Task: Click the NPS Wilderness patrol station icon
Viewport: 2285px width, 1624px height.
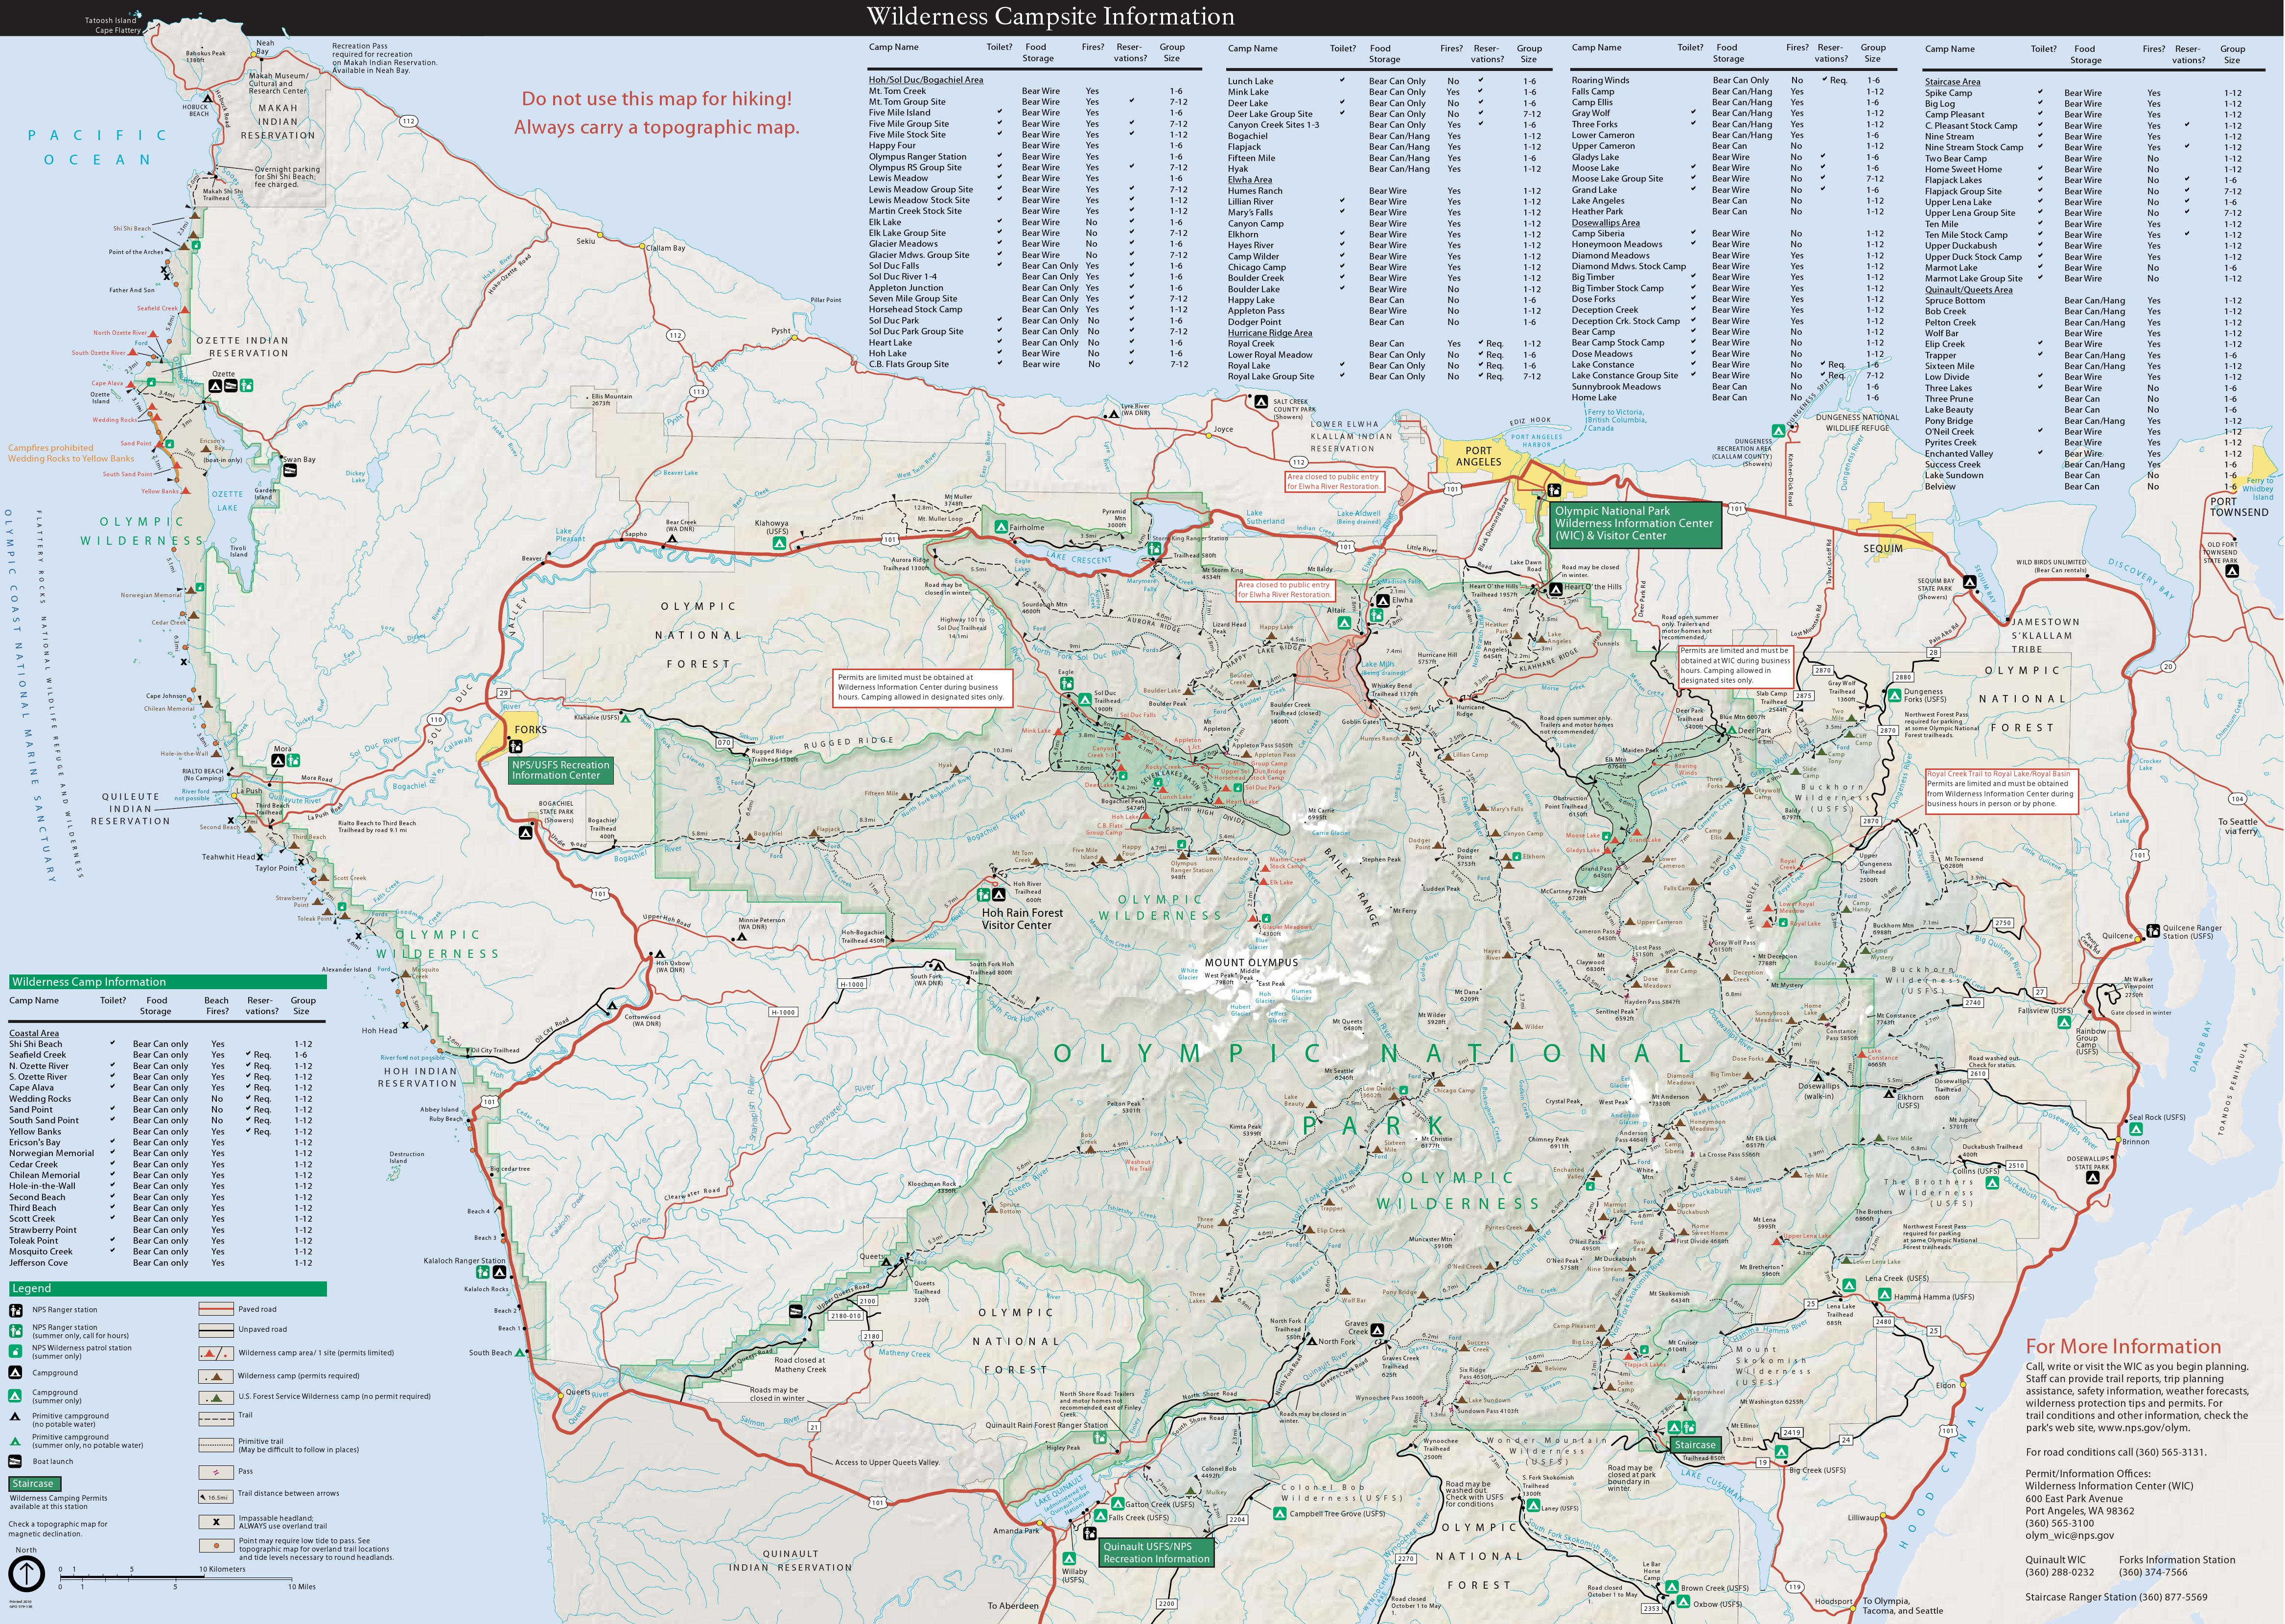Action: tap(15, 1352)
